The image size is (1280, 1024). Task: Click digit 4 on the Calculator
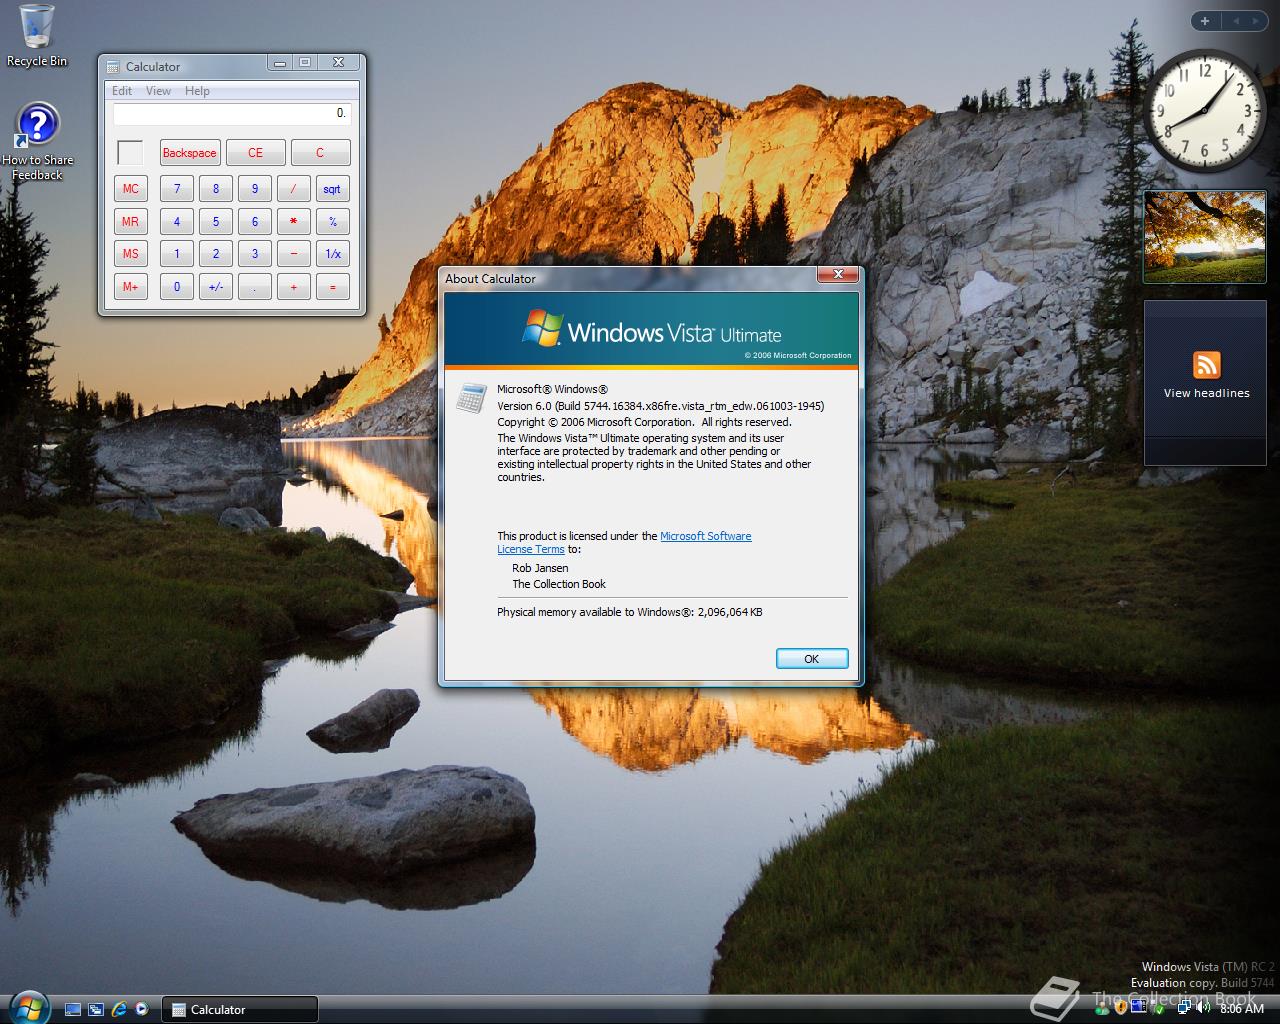coord(177,222)
